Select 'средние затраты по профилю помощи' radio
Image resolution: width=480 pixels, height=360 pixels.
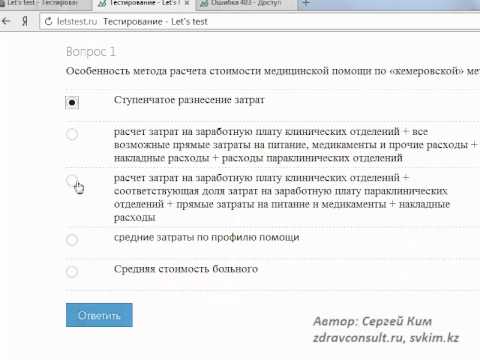72,240
